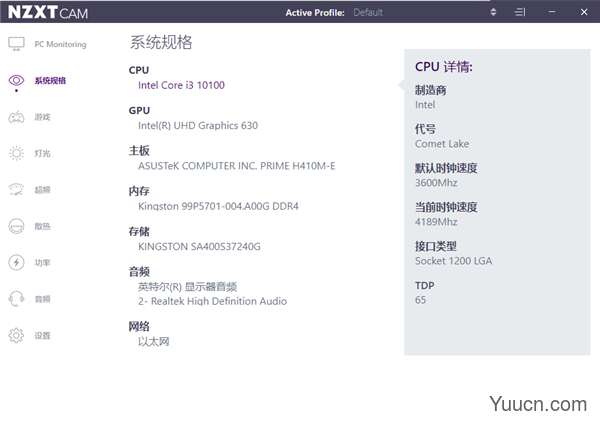Open the 灯光 sidebar label
This screenshot has width=600, height=434.
42,153
